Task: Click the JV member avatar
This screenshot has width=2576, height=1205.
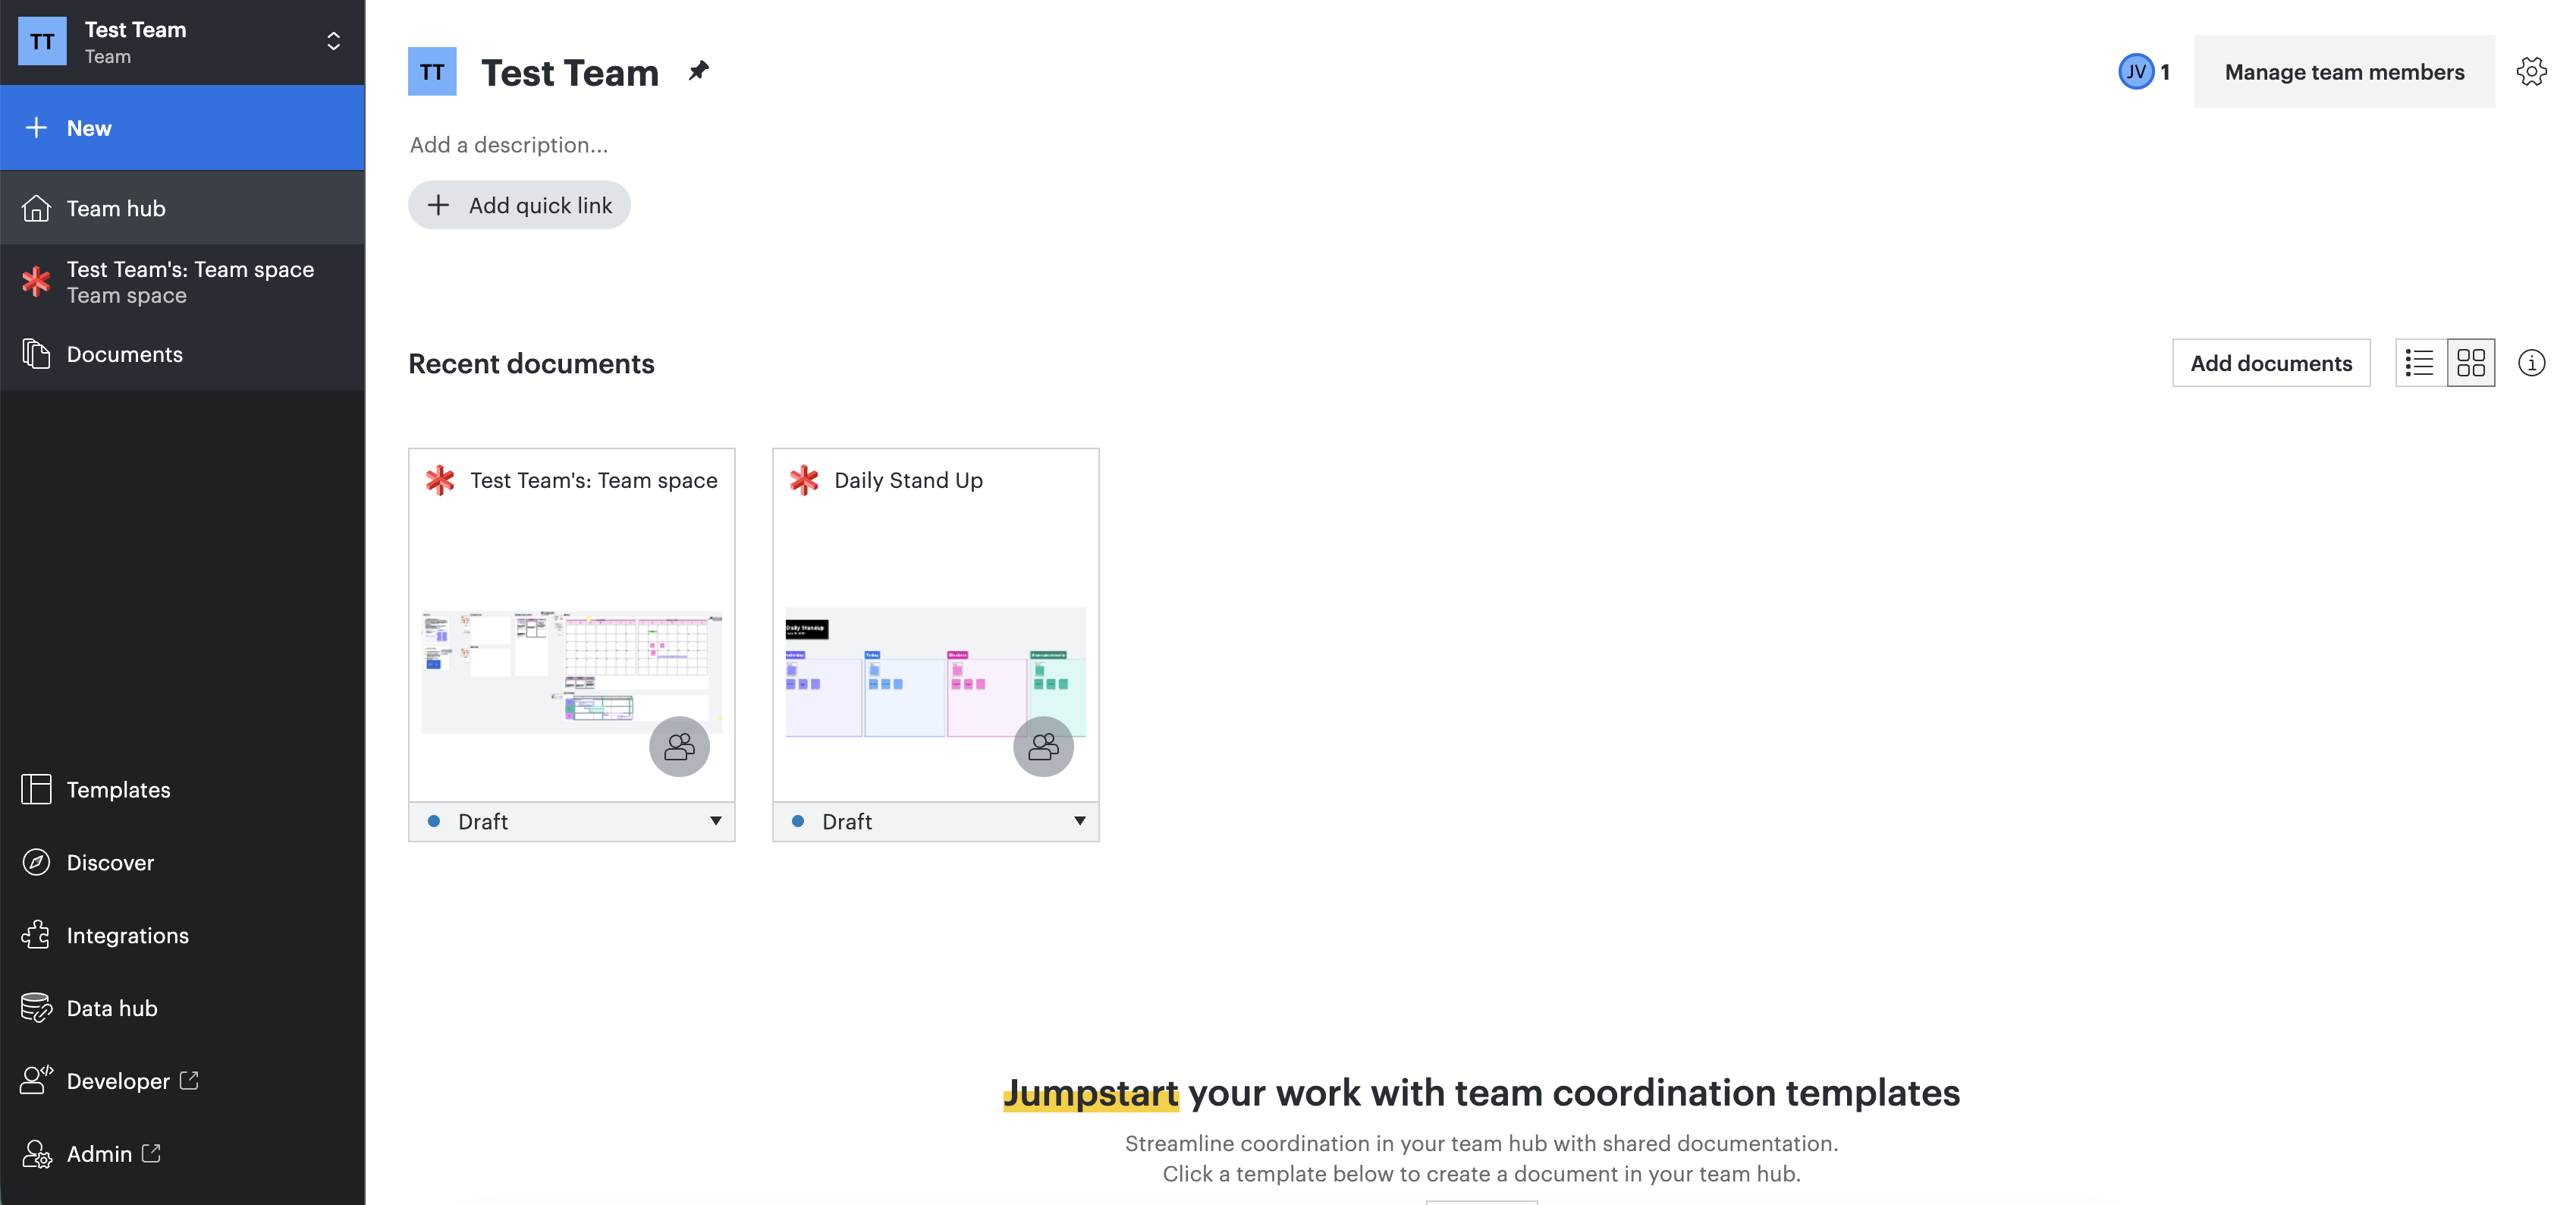Action: coord(2135,72)
